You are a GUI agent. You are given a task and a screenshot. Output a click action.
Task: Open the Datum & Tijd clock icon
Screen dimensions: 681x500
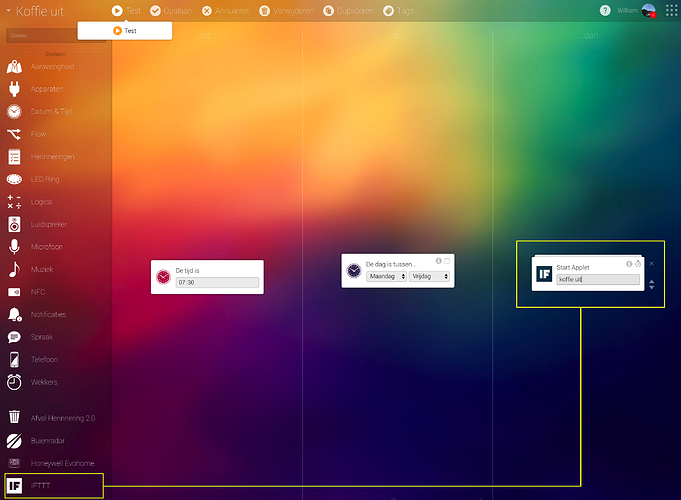pos(14,112)
